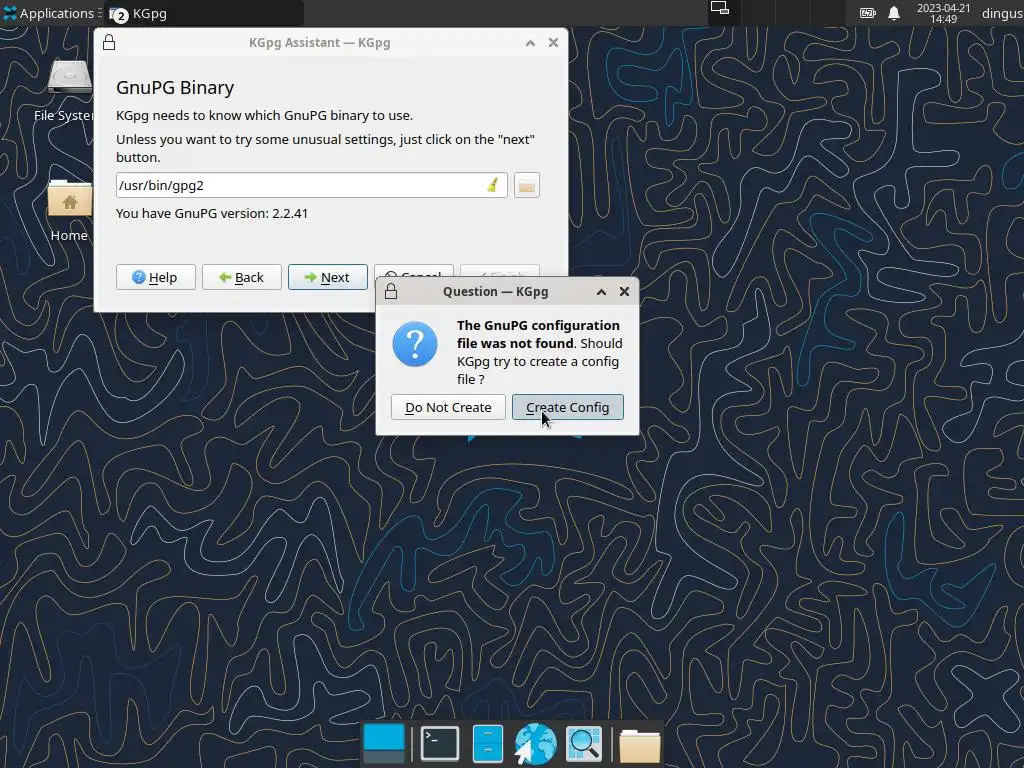Advance with Next in KGpg Assistant
Image resolution: width=1024 pixels, height=768 pixels.
[327, 277]
